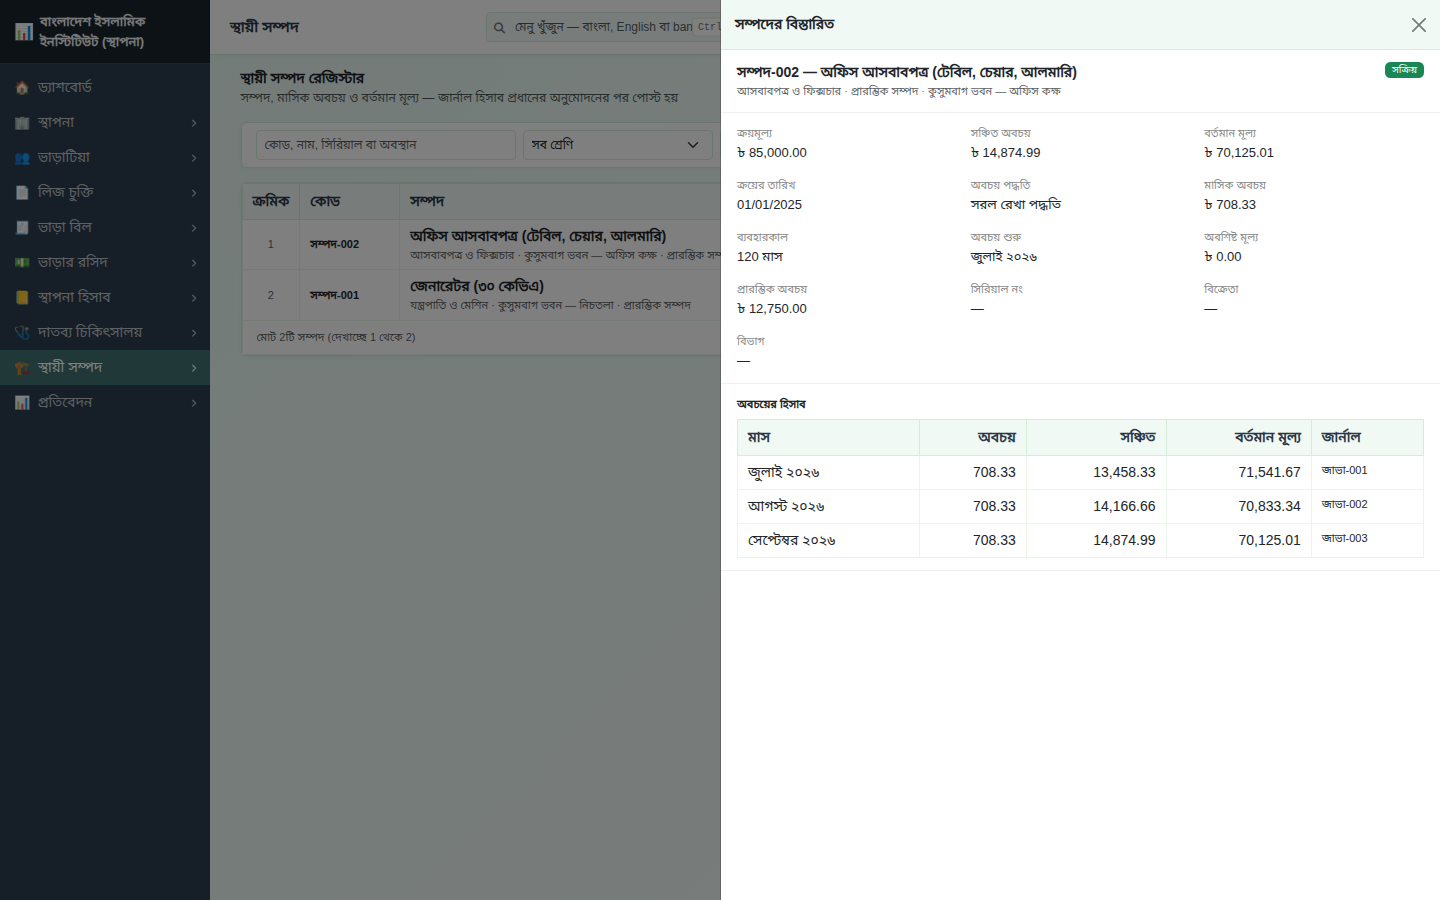1440x900 pixels.
Task: Expand the স্থাপনা menu chevron
Action: coord(194,123)
